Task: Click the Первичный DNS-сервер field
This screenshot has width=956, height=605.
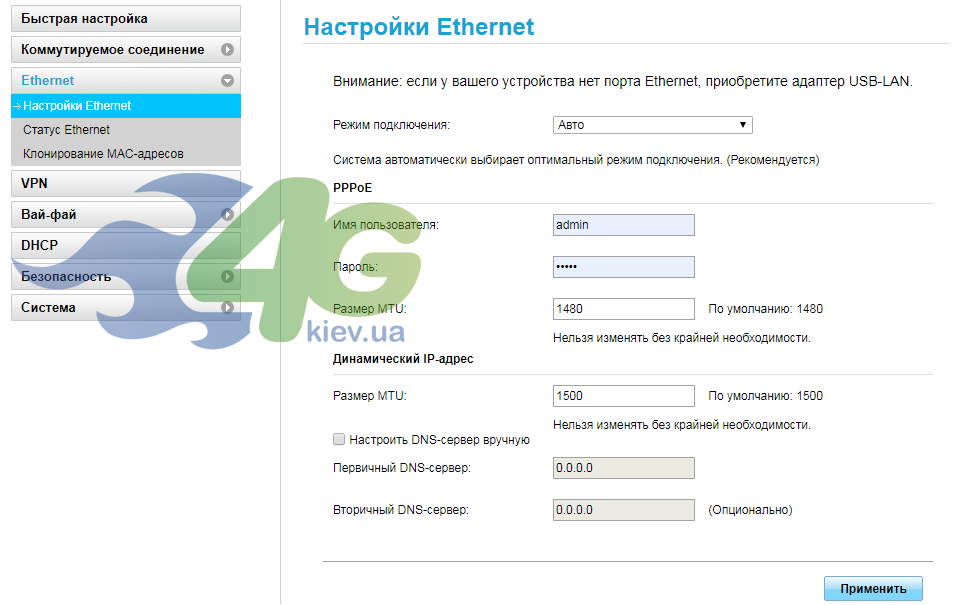Action: (x=624, y=468)
